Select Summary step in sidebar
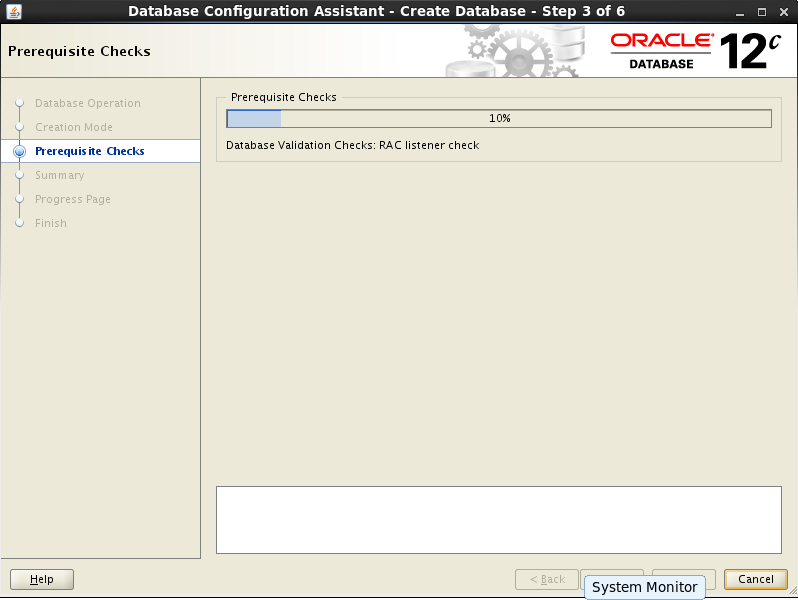 [60, 175]
